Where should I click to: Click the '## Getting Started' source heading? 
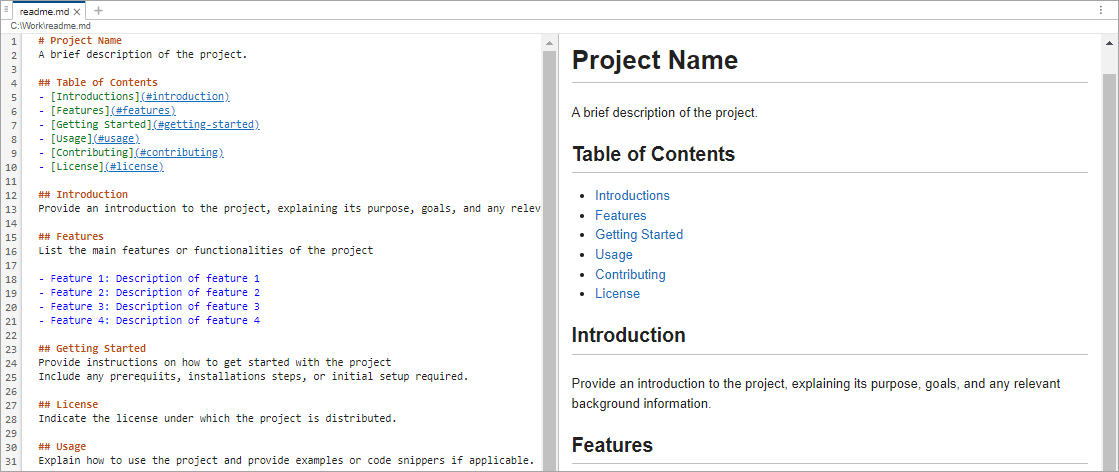point(92,348)
